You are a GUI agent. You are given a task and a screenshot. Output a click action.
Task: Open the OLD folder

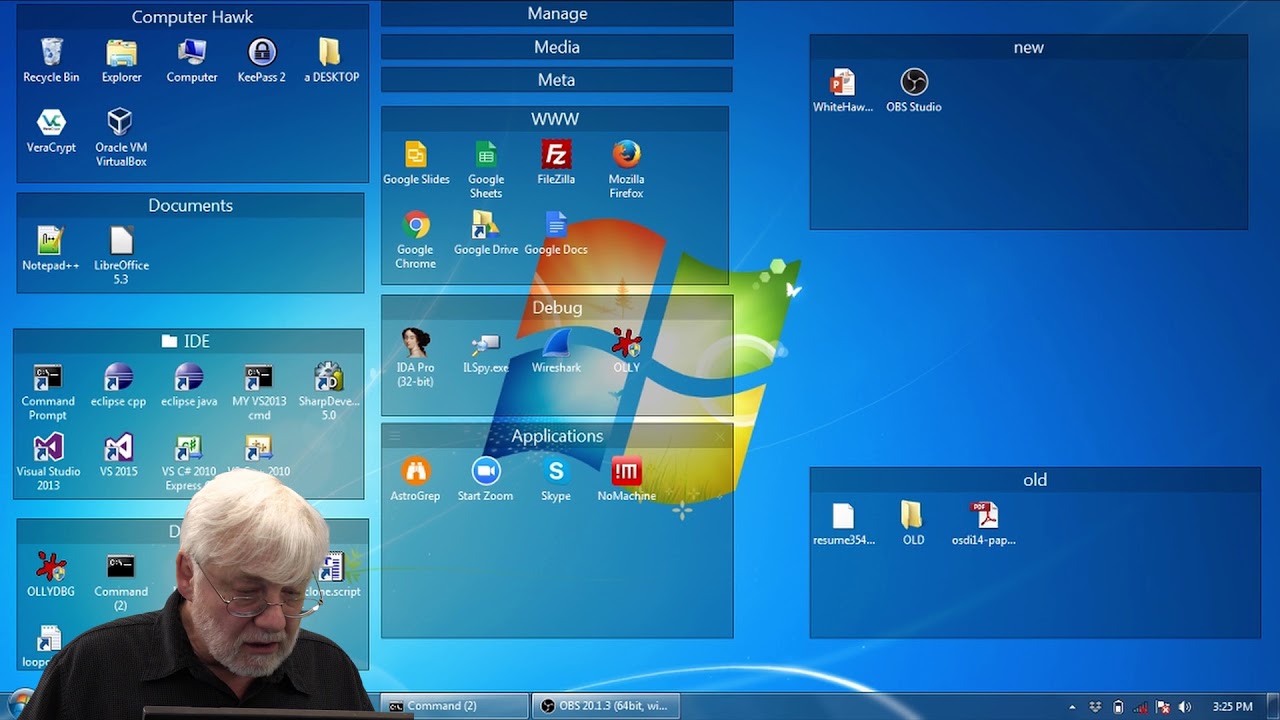coord(913,523)
